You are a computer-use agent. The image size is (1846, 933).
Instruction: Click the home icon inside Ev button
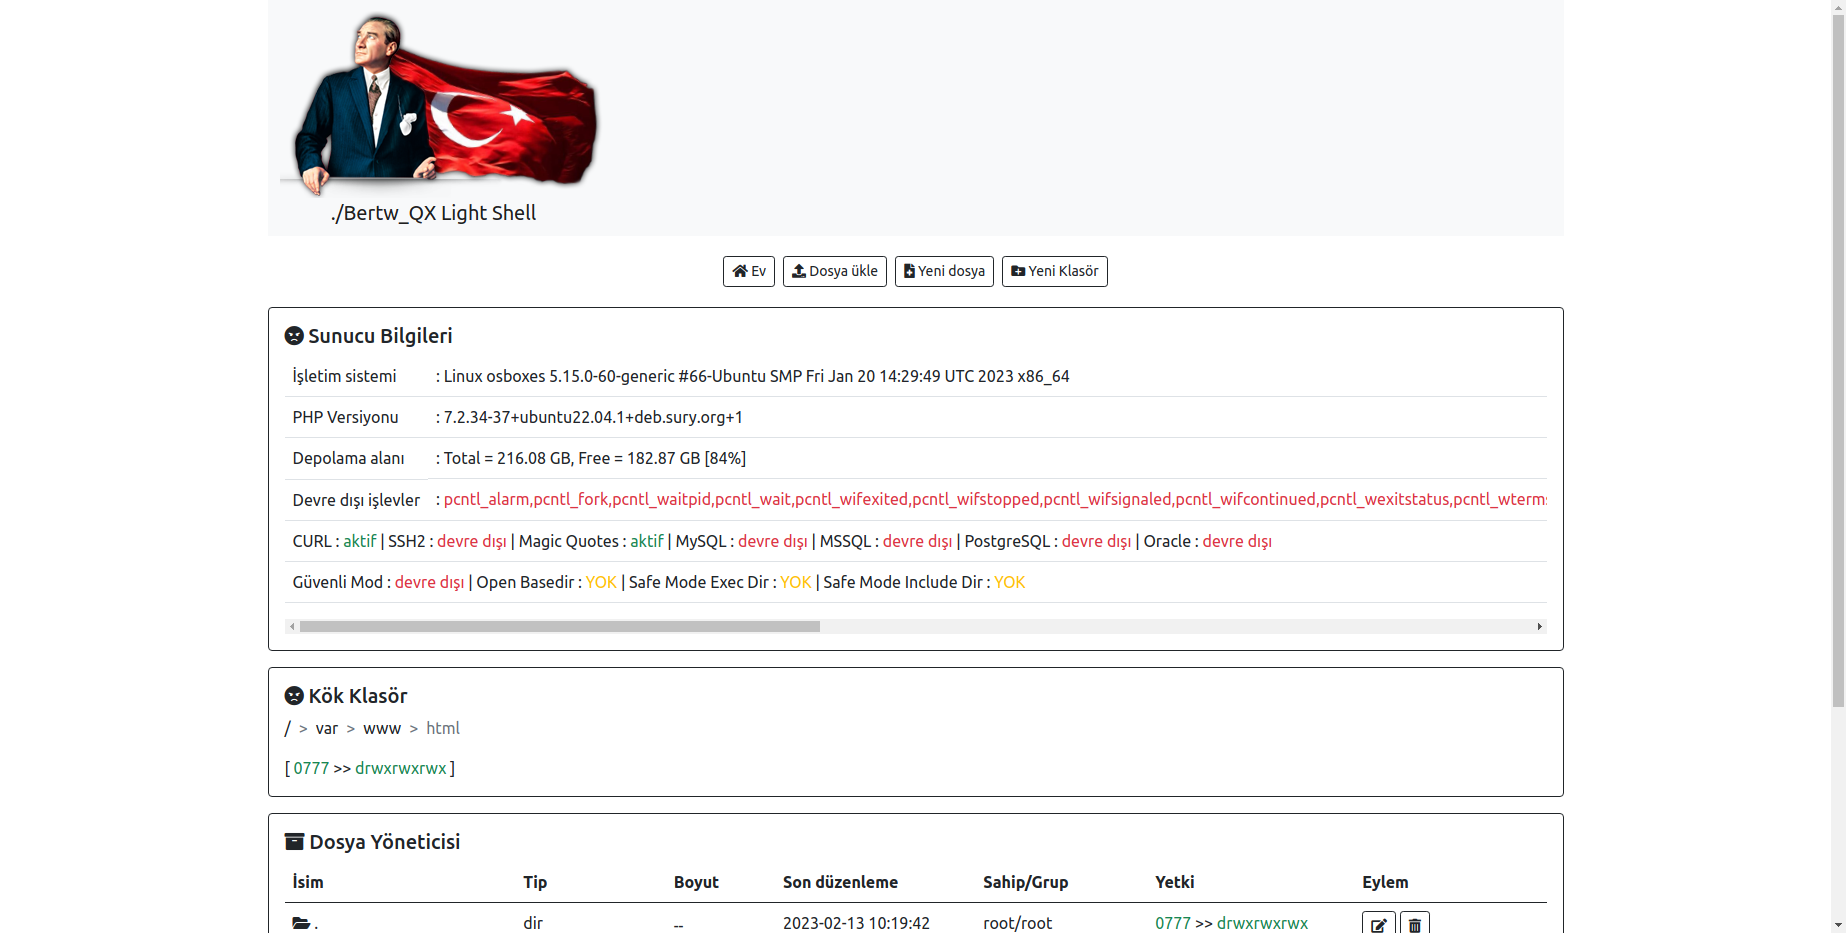[x=740, y=271]
